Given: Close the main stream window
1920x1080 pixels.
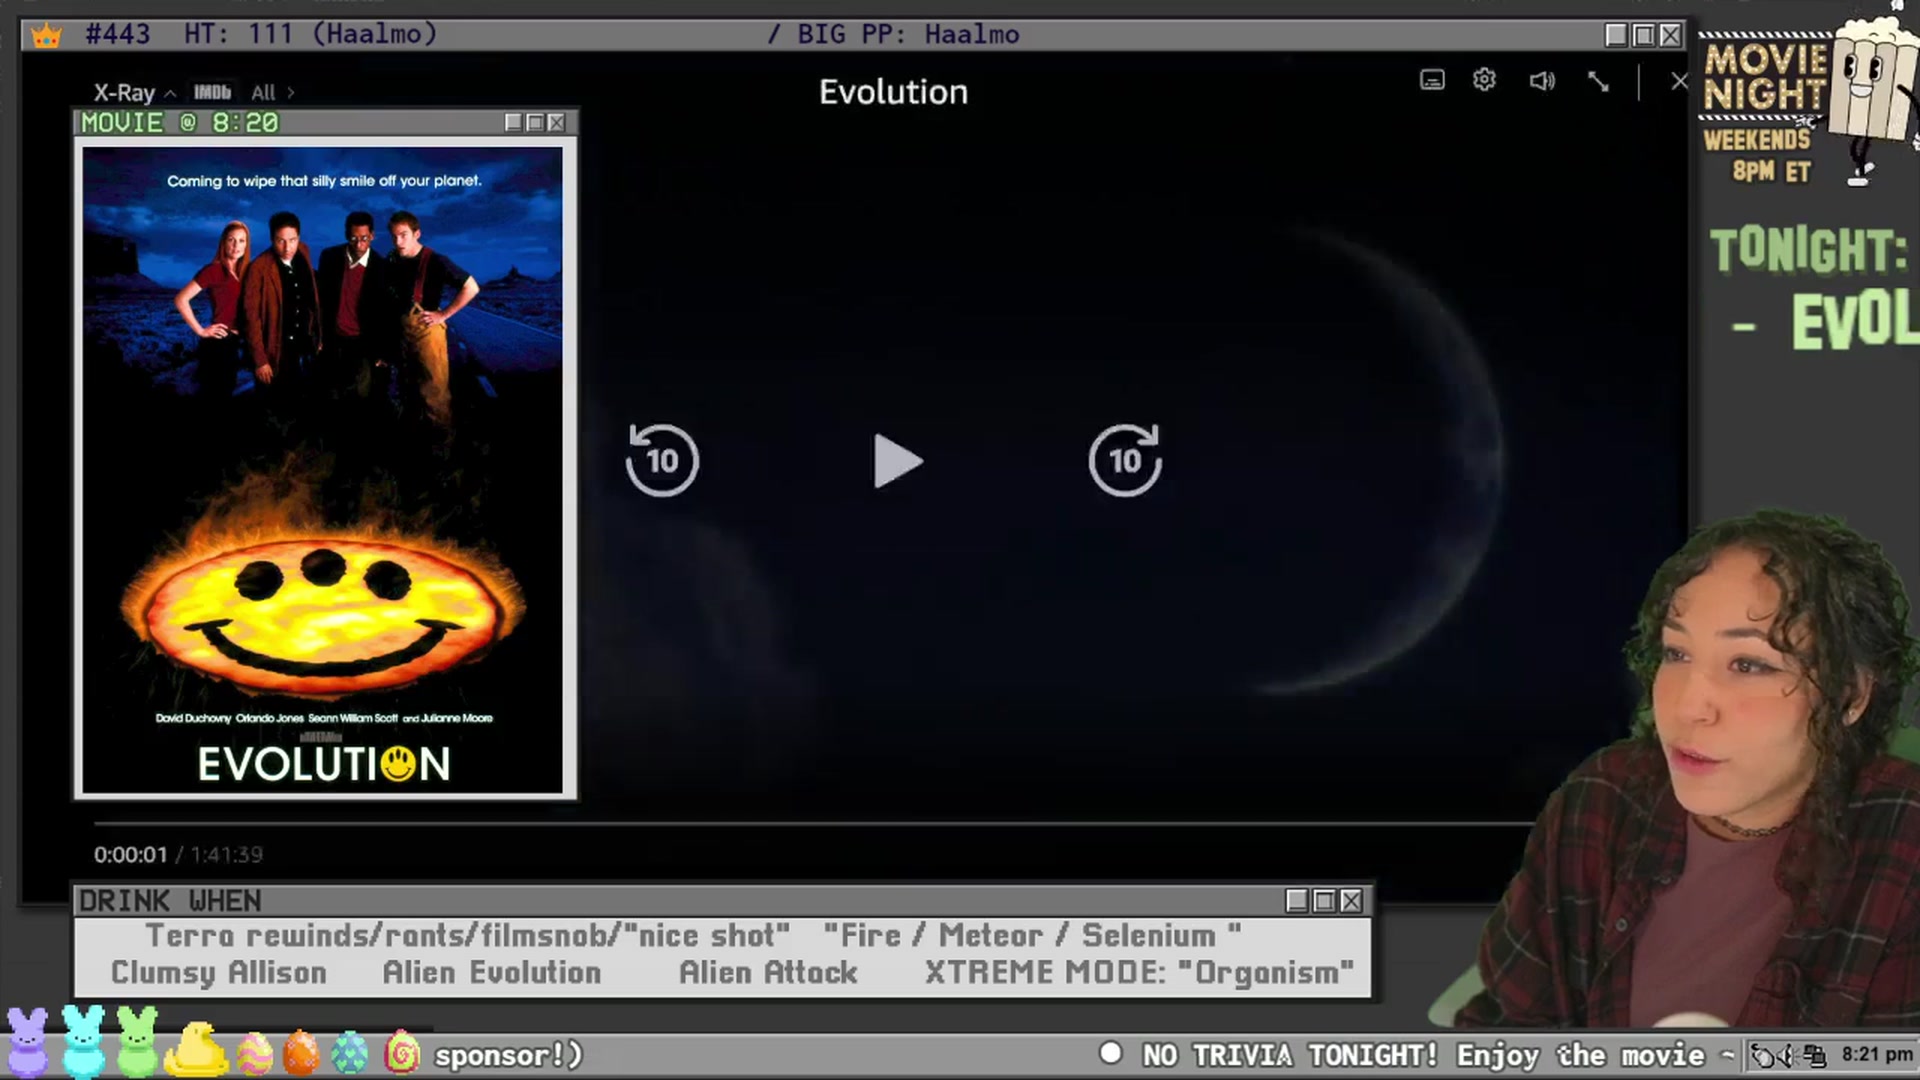Looking at the screenshot, I should [x=1670, y=35].
